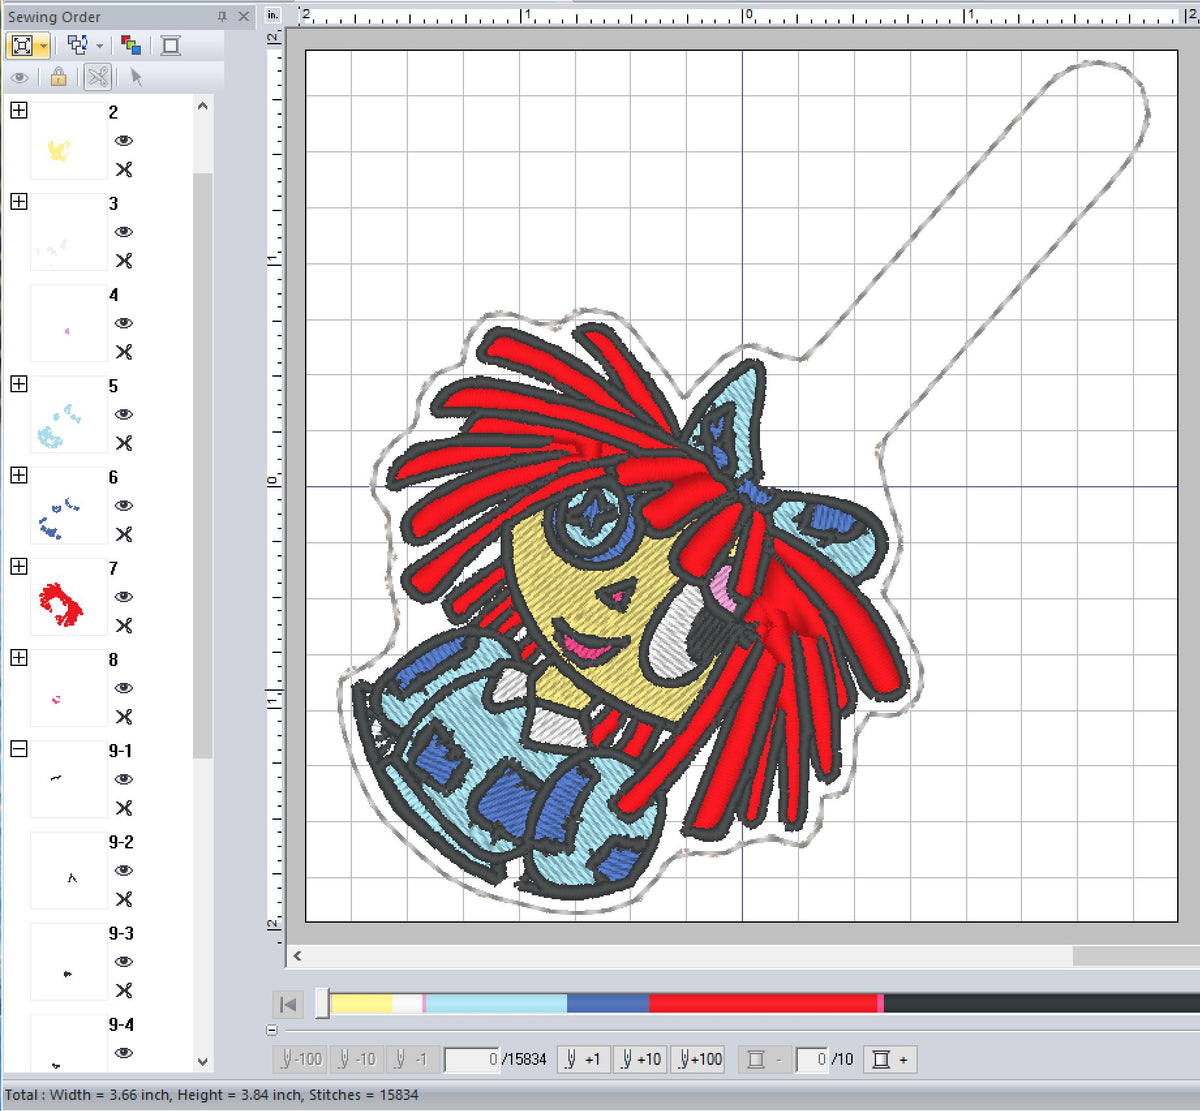The height and width of the screenshot is (1111, 1200).
Task: Click the padlock lock icon
Action: pos(58,77)
